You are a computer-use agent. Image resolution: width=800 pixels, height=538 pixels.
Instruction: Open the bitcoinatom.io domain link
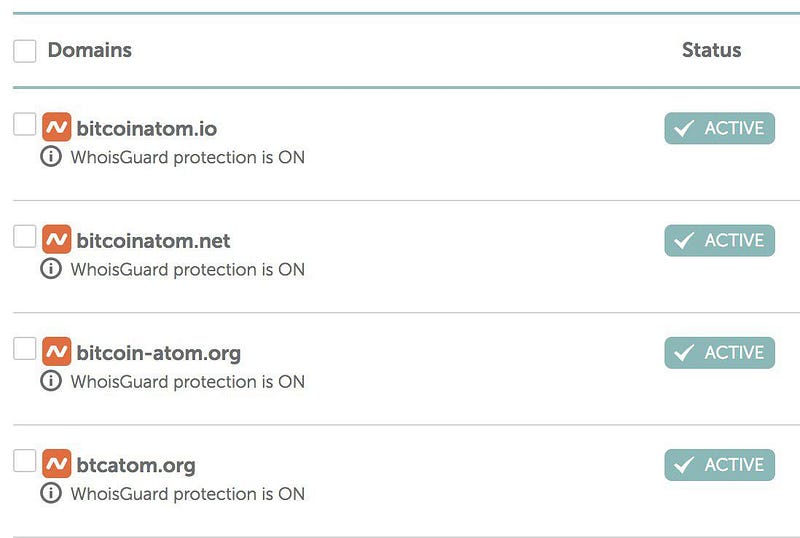(x=147, y=129)
